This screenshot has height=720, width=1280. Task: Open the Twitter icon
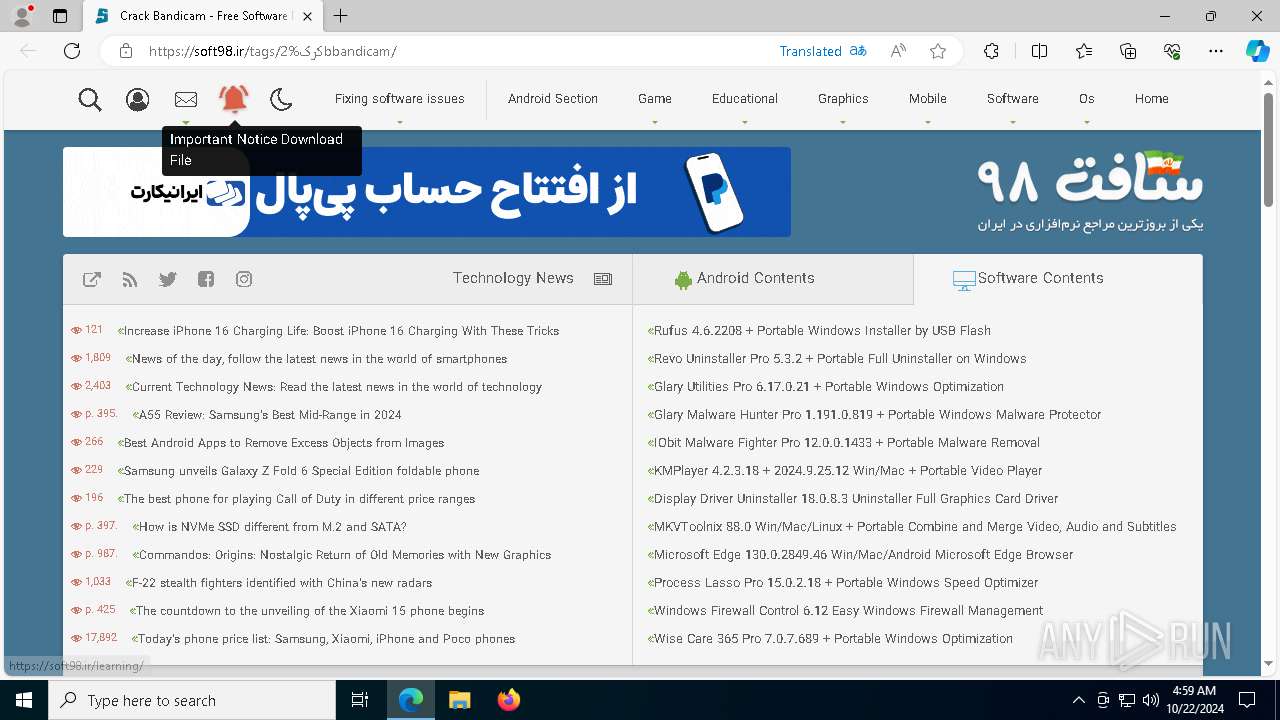pyautogui.click(x=168, y=280)
